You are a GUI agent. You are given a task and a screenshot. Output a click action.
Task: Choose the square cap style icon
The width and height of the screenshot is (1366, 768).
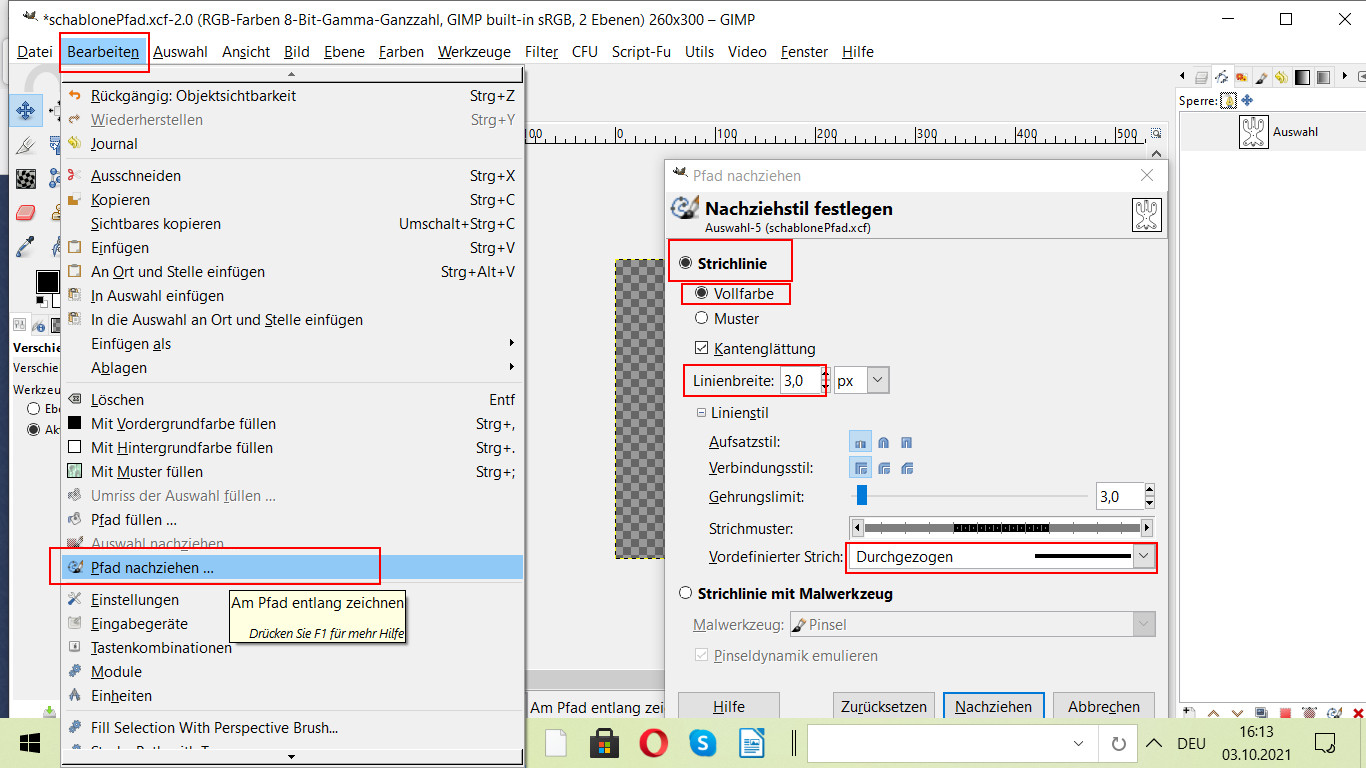(x=907, y=442)
